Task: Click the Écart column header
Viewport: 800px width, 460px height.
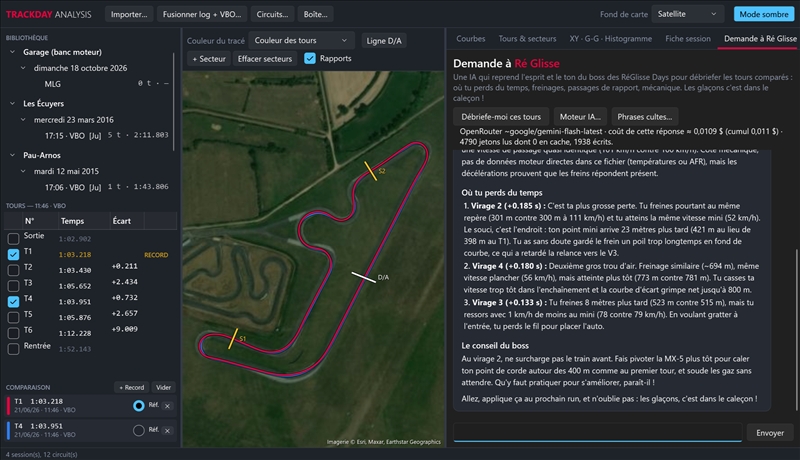Action: tap(121, 221)
